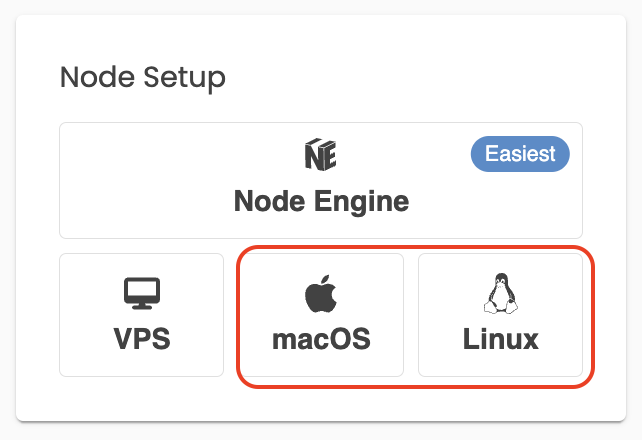The image size is (642, 440).
Task: Click the Tux penguin icon
Action: point(500,293)
